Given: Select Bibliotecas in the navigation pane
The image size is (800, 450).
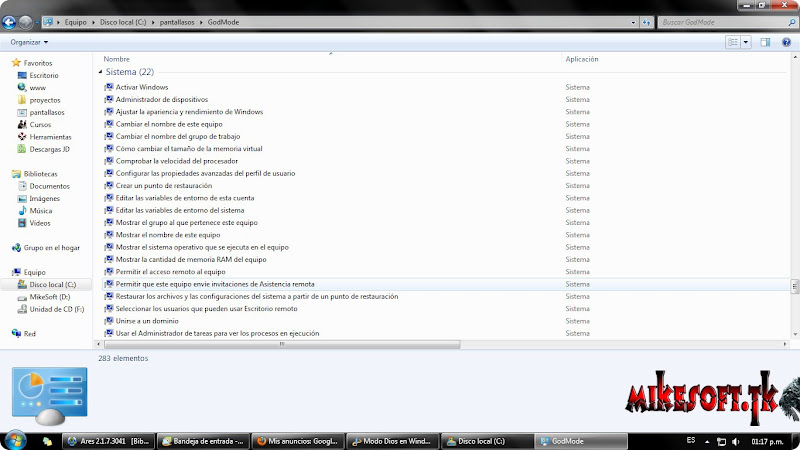Looking at the screenshot, I should (x=40, y=174).
